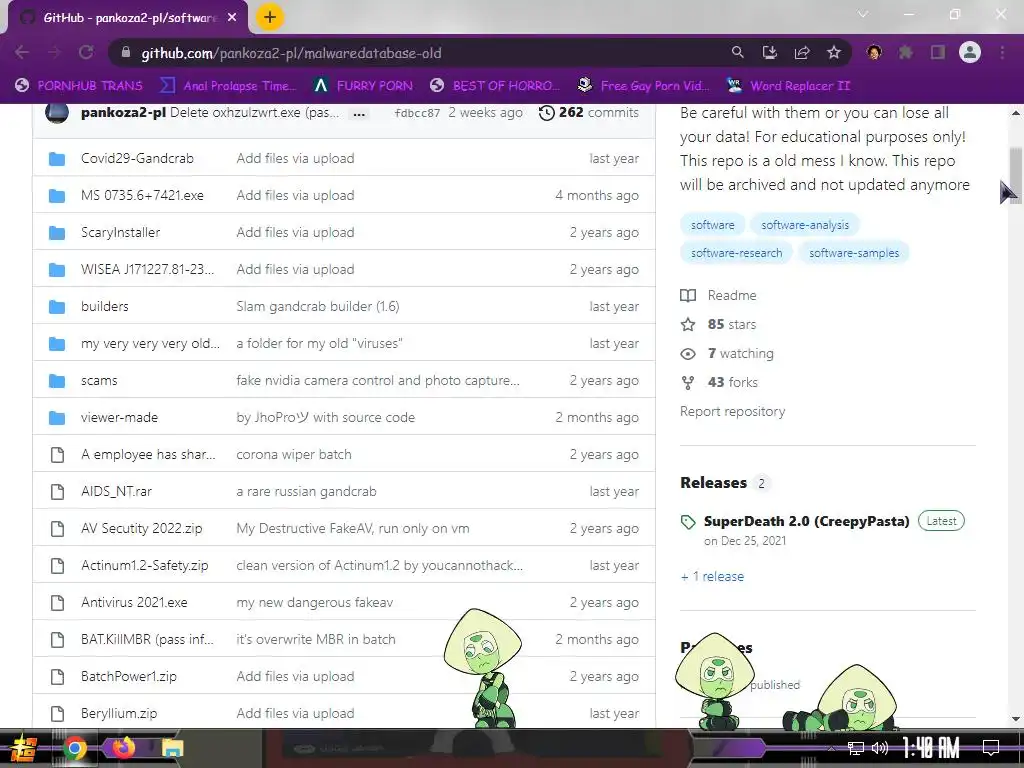View the 262 commits history
This screenshot has width=1024, height=768.
coord(588,112)
